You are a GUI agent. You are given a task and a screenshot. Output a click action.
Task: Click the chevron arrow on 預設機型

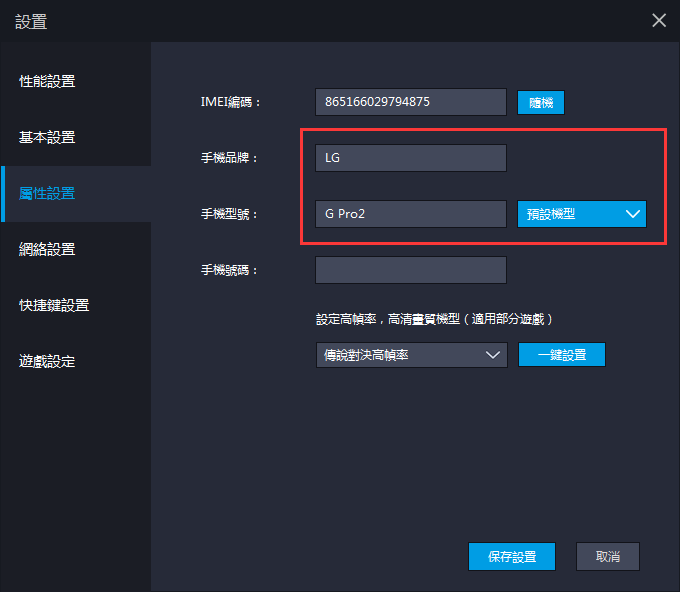click(632, 214)
